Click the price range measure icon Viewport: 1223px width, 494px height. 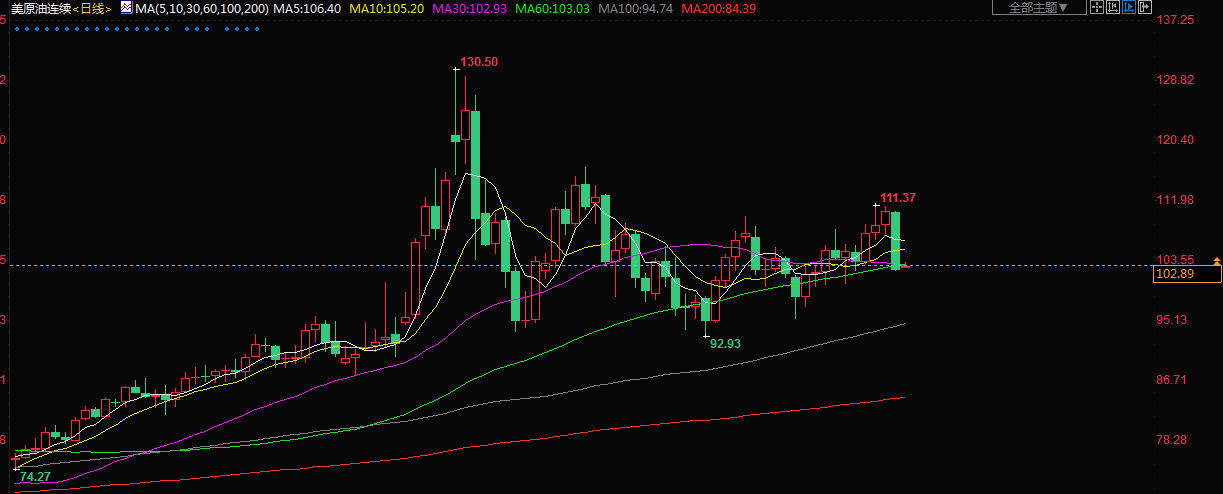(x=1112, y=8)
